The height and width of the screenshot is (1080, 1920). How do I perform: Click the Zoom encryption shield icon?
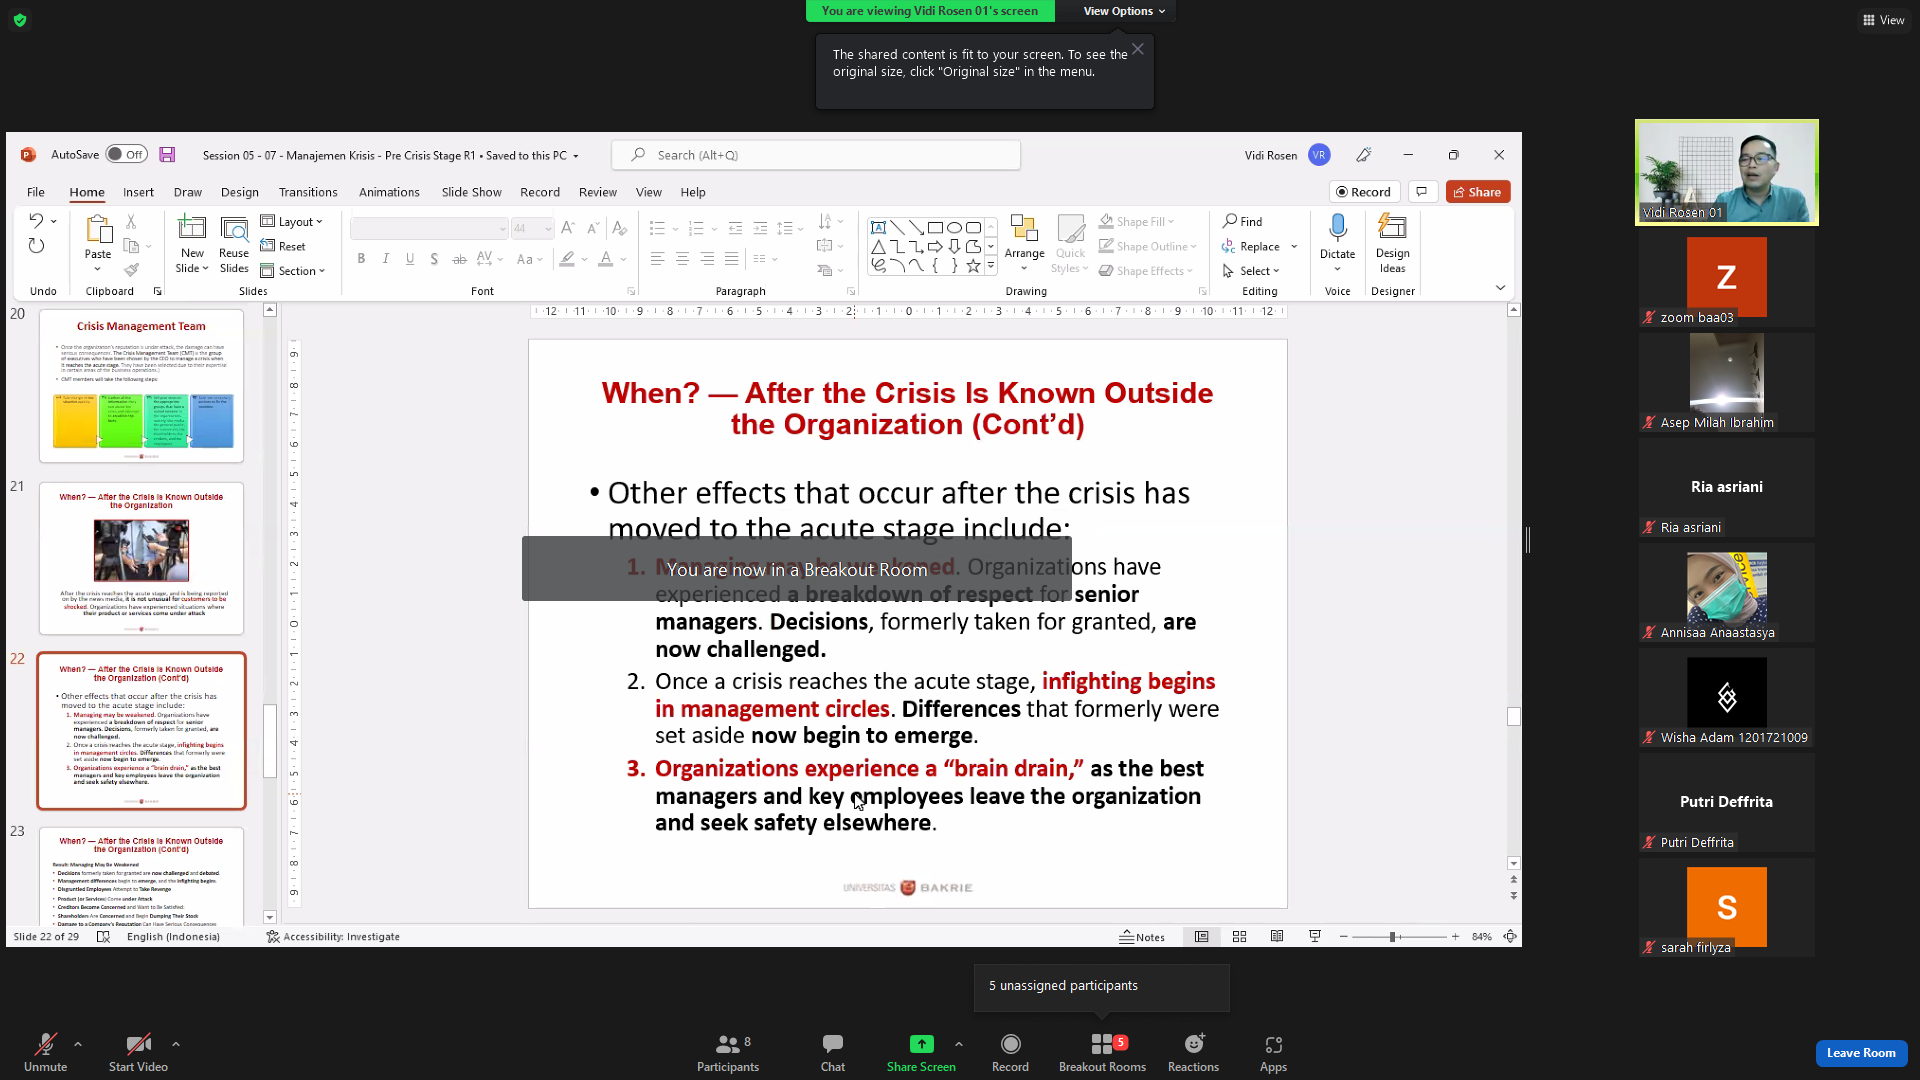[x=20, y=20]
